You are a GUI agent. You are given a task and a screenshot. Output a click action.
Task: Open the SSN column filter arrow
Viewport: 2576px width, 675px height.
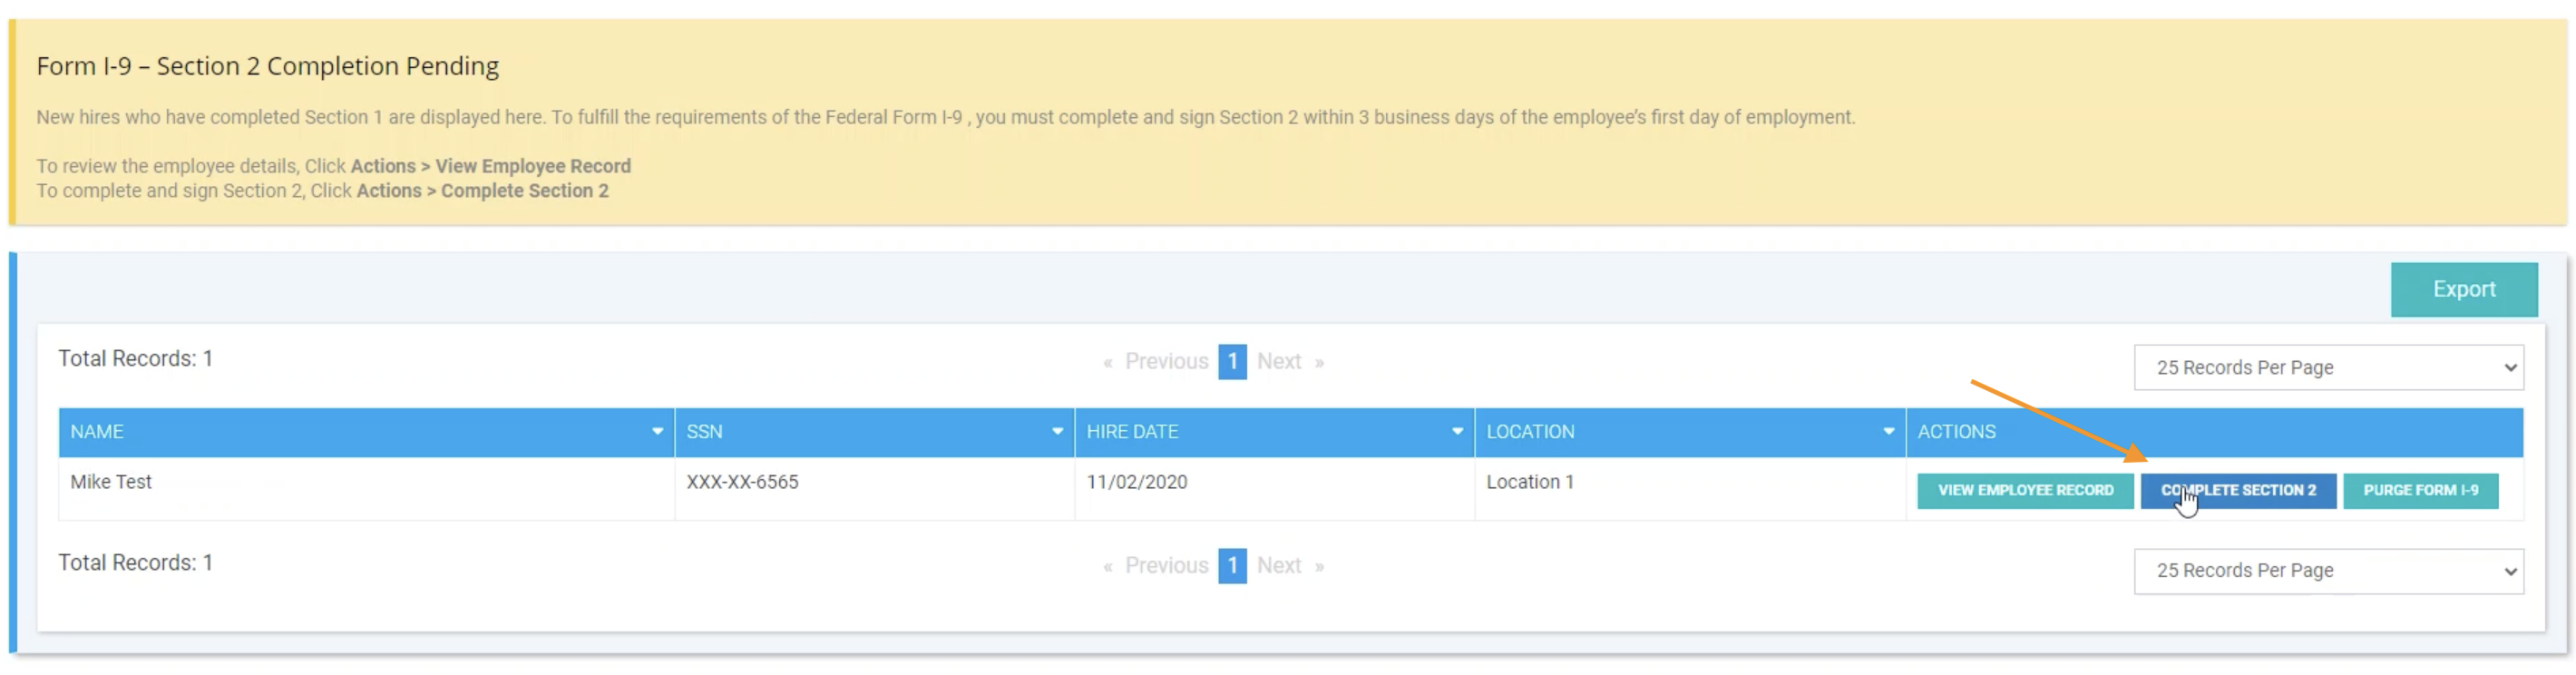coord(1057,431)
